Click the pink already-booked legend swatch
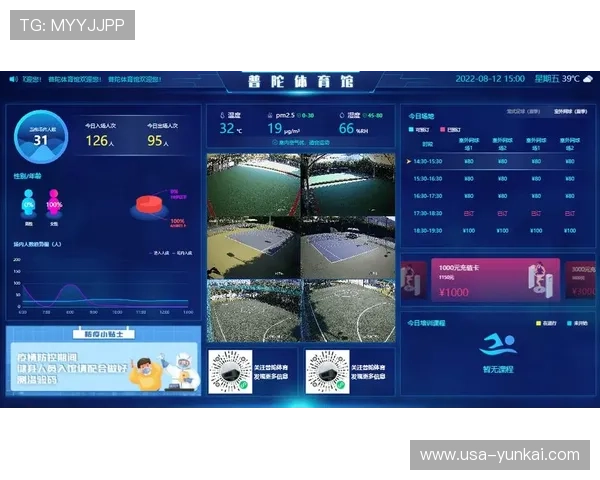 (442, 130)
